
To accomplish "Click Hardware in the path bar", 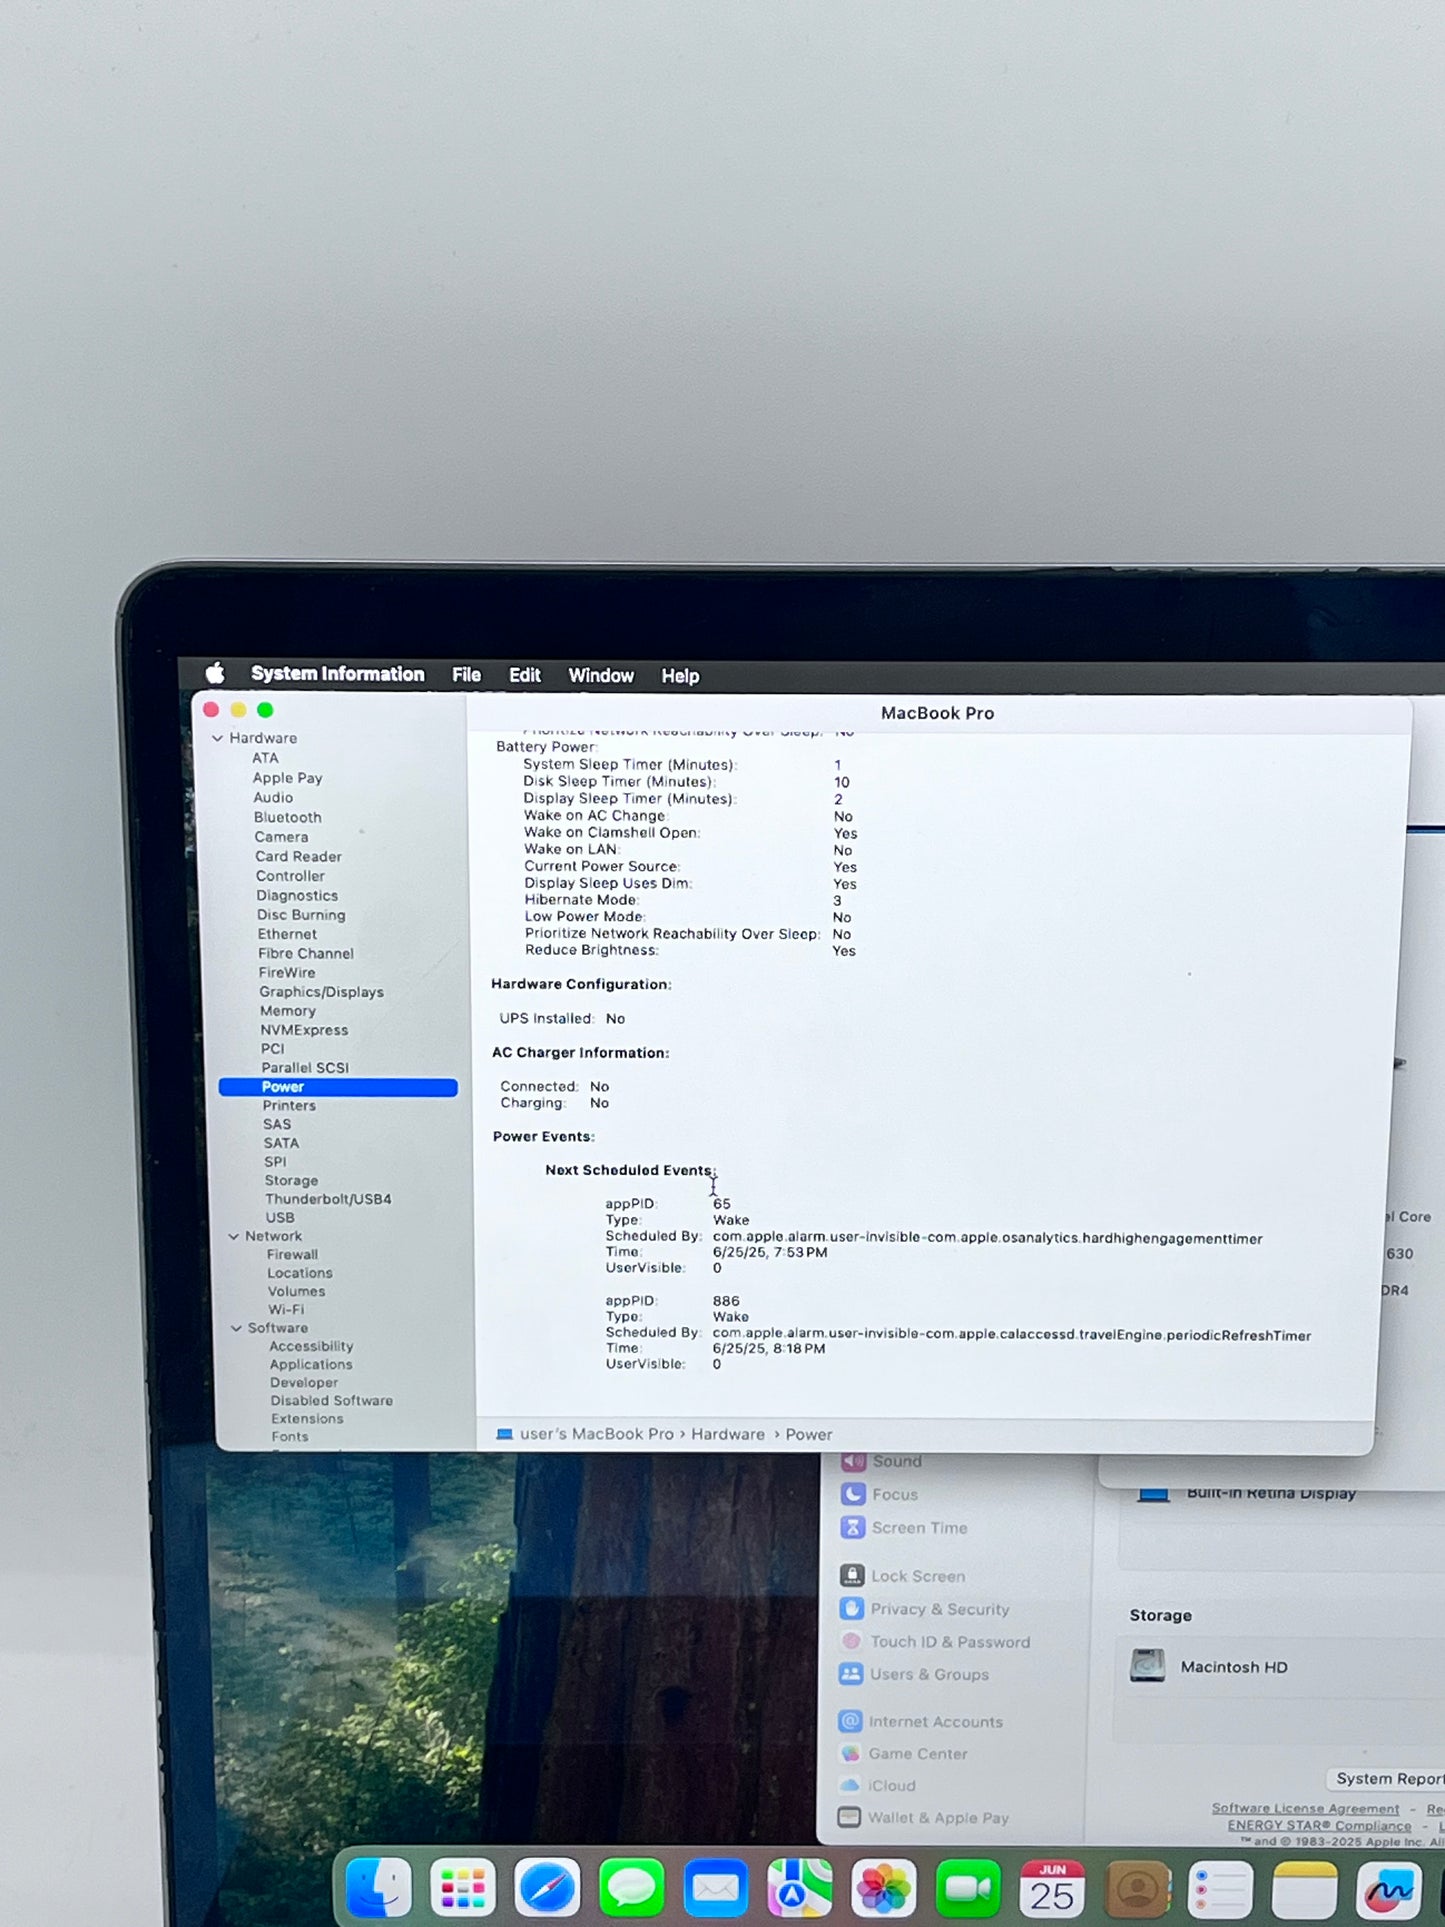I will pos(728,1434).
